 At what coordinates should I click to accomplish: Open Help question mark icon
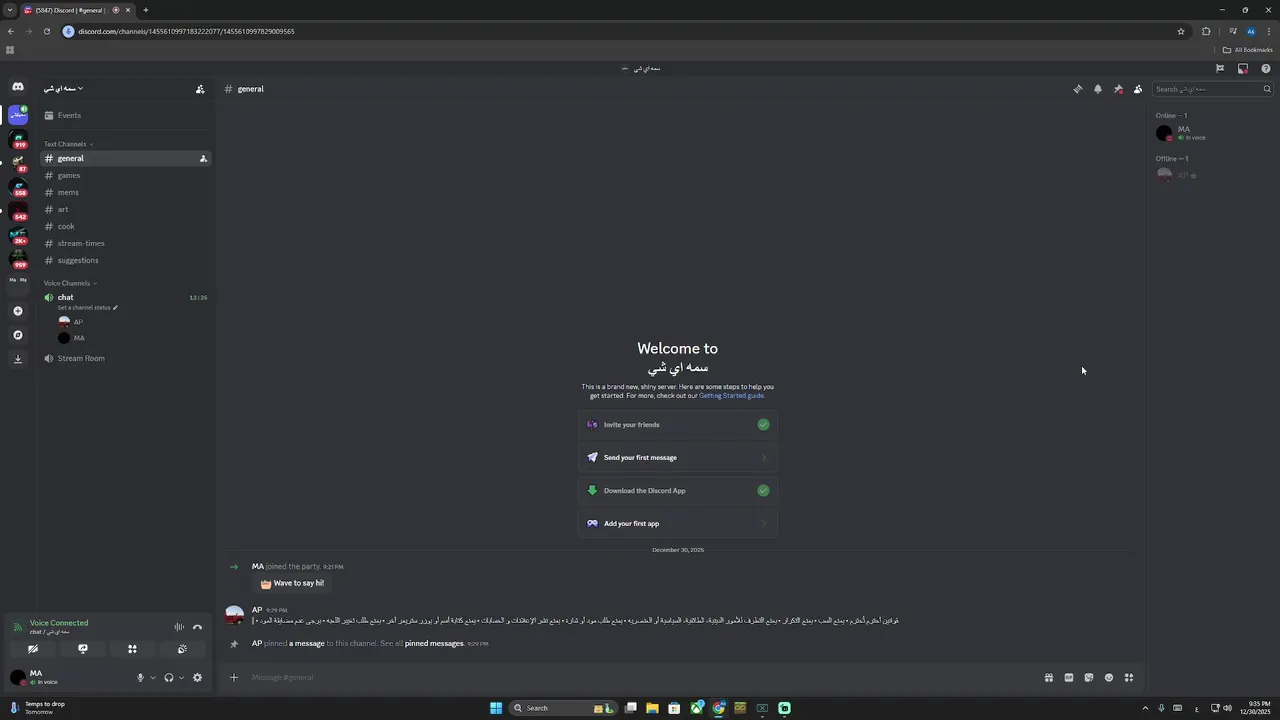point(1266,69)
